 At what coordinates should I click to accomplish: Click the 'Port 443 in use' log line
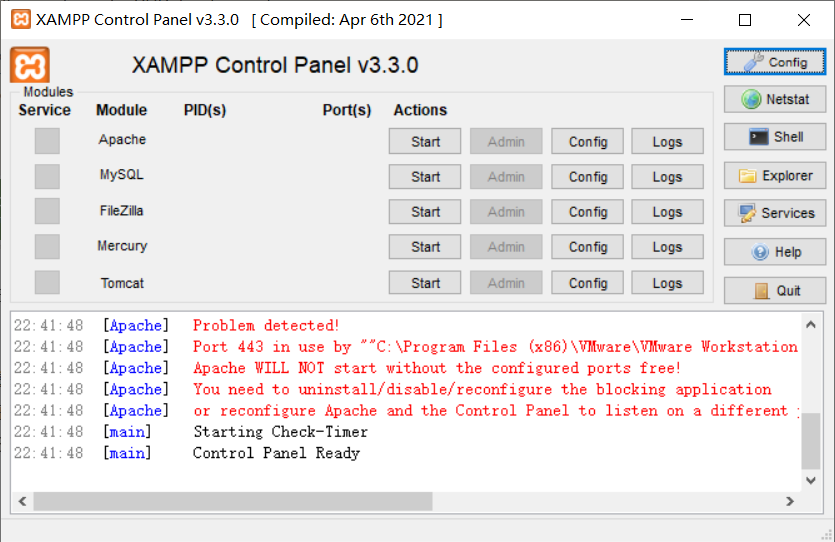[495, 347]
